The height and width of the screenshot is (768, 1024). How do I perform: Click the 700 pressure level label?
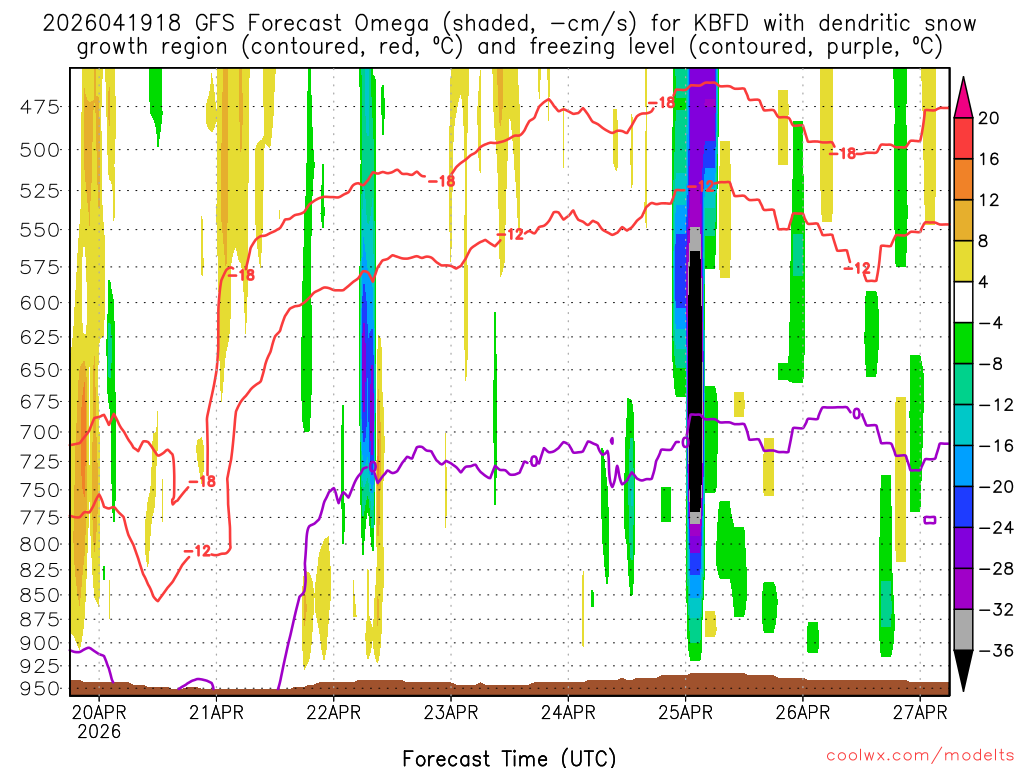pos(40,432)
